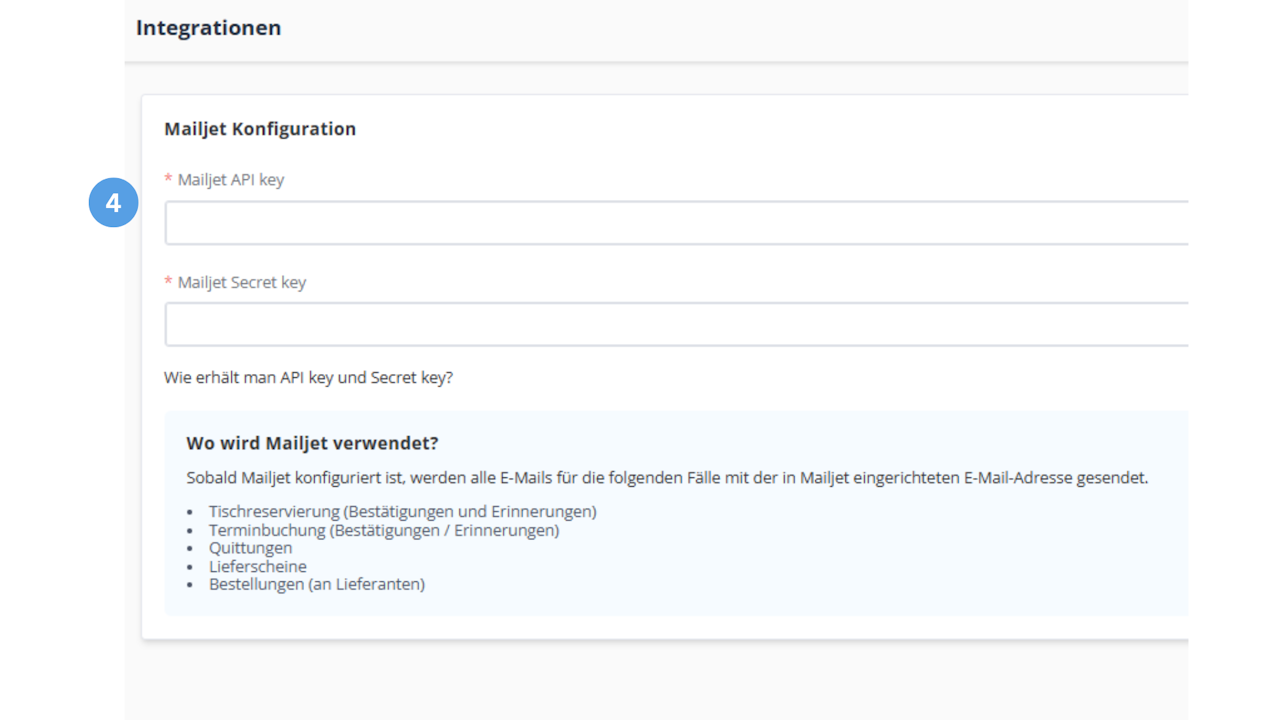Select the 'Bestellungen (an Lieferanten)' list item

[x=317, y=584]
